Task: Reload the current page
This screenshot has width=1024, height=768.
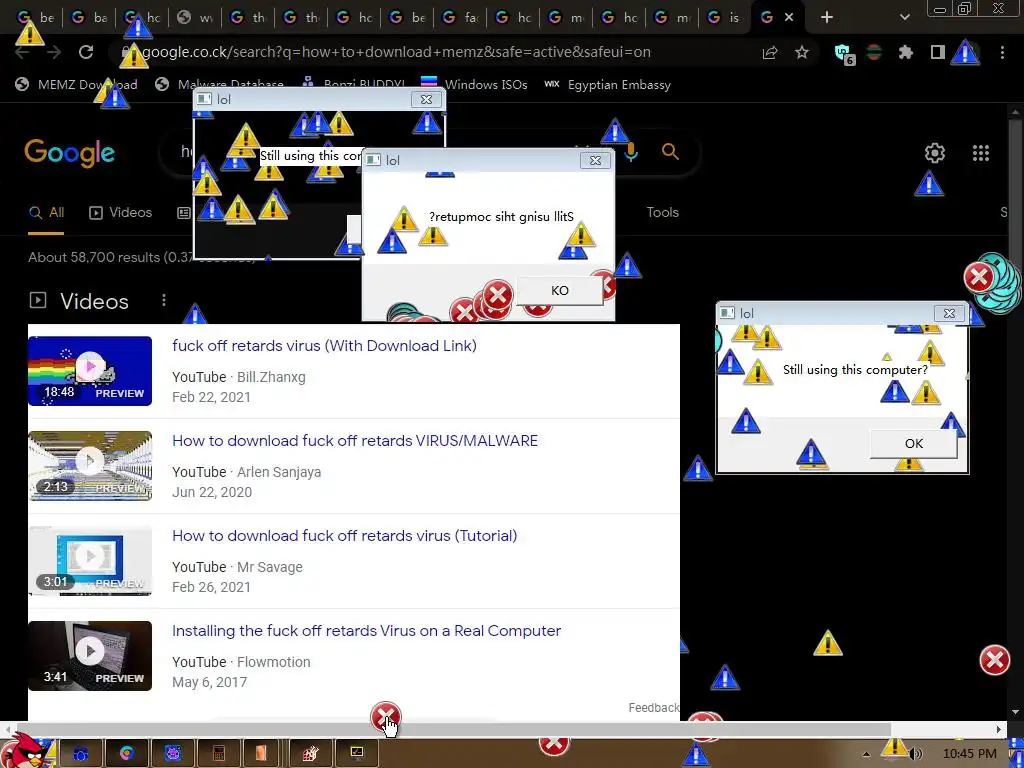Action: tap(86, 52)
